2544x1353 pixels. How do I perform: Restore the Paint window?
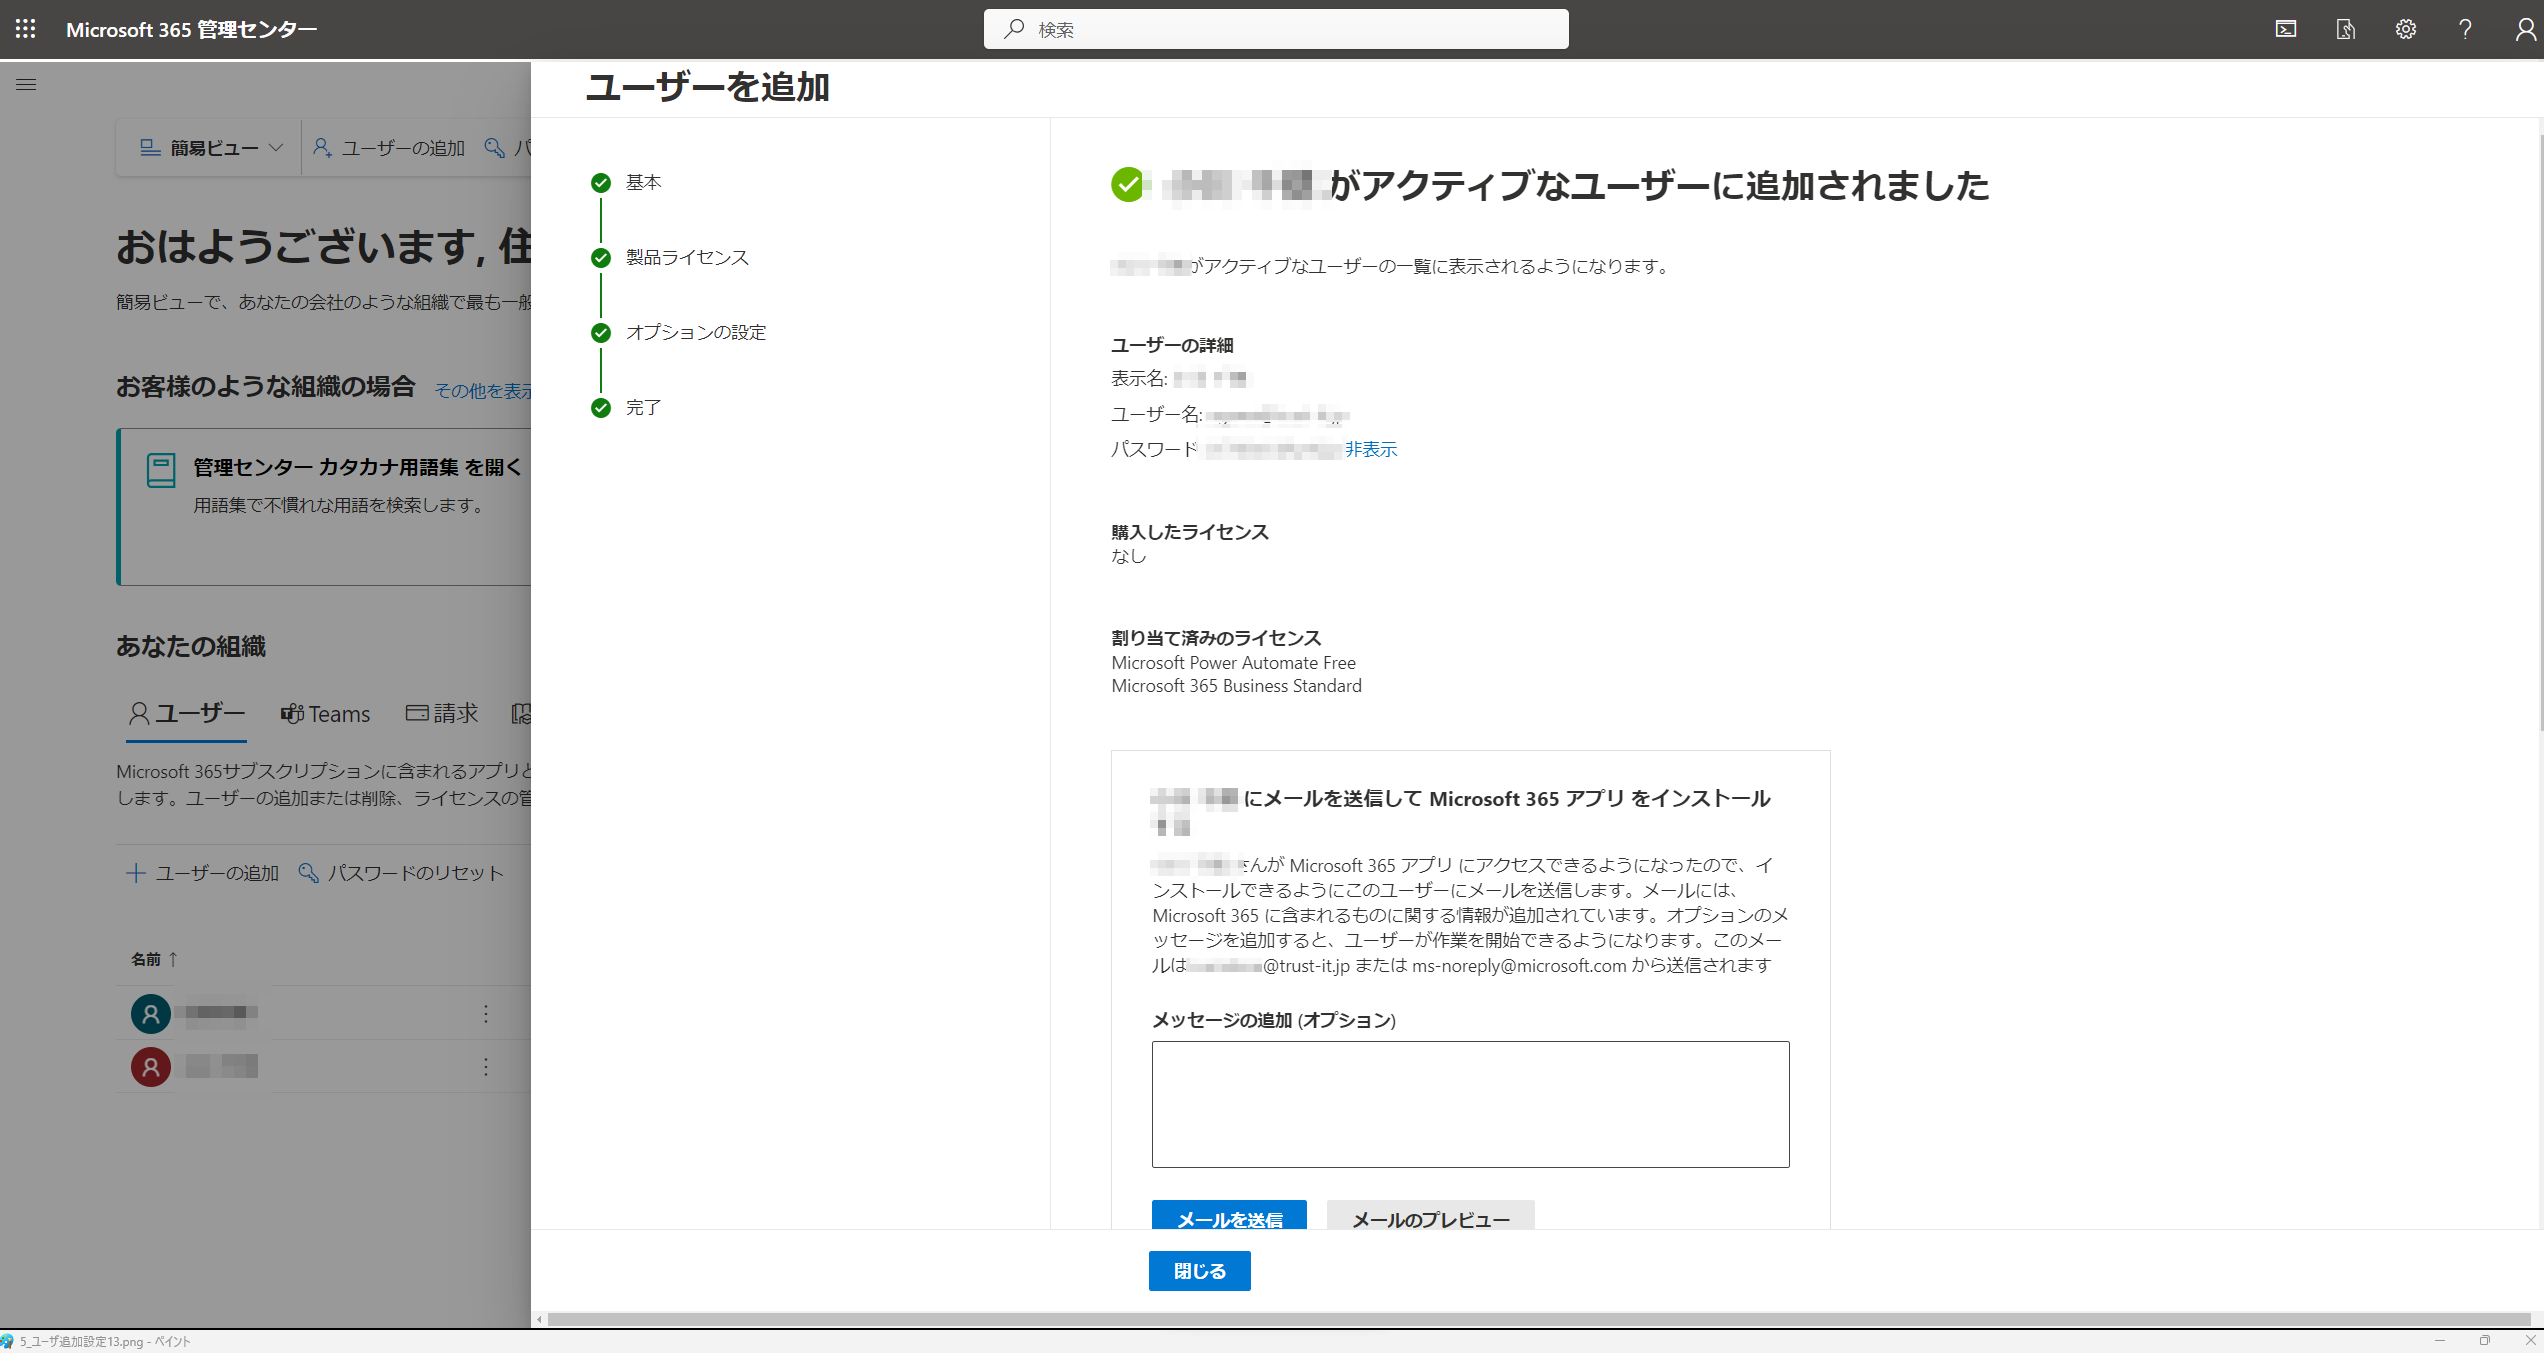tap(2485, 1340)
